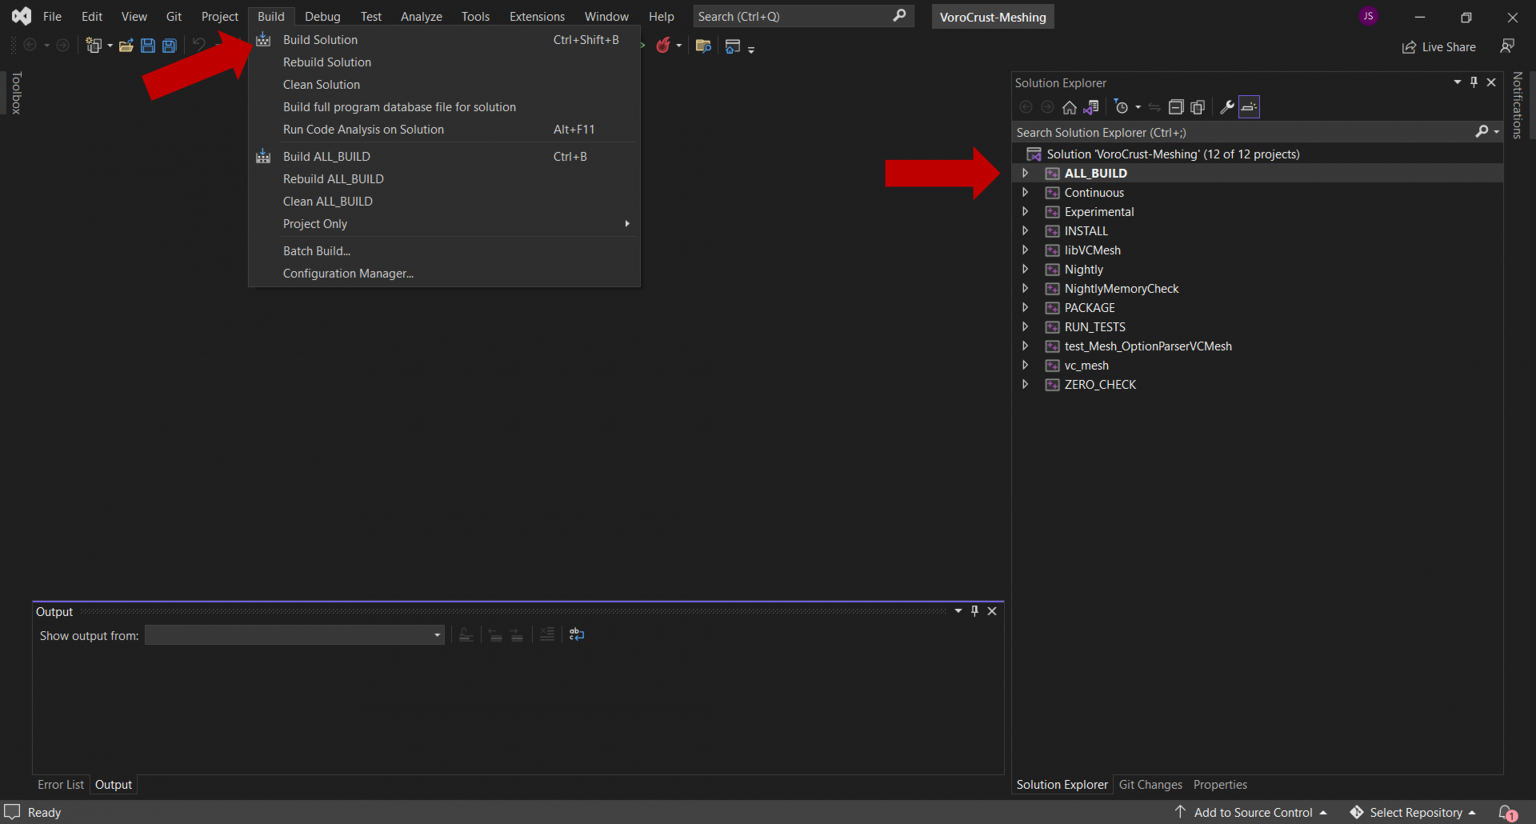The image size is (1536, 824).
Task: Click Collapse All in Solution Explorer toolbar
Action: (1176, 107)
